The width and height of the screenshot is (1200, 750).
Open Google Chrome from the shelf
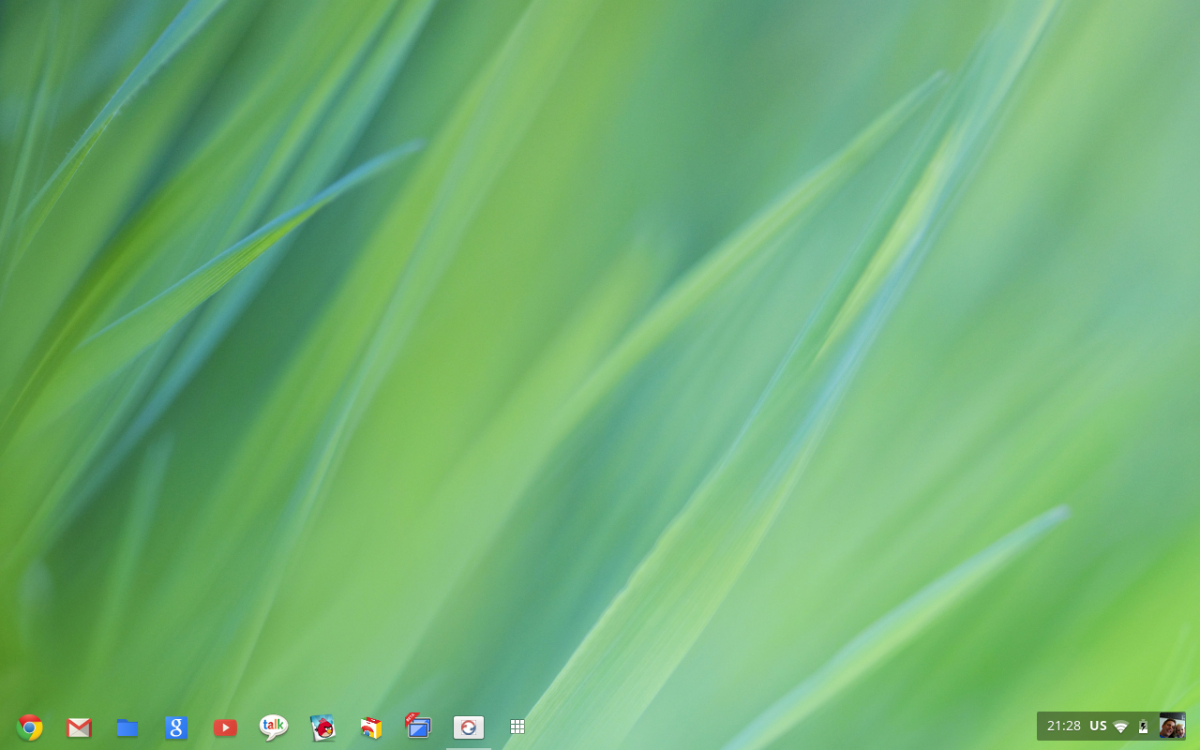30,728
